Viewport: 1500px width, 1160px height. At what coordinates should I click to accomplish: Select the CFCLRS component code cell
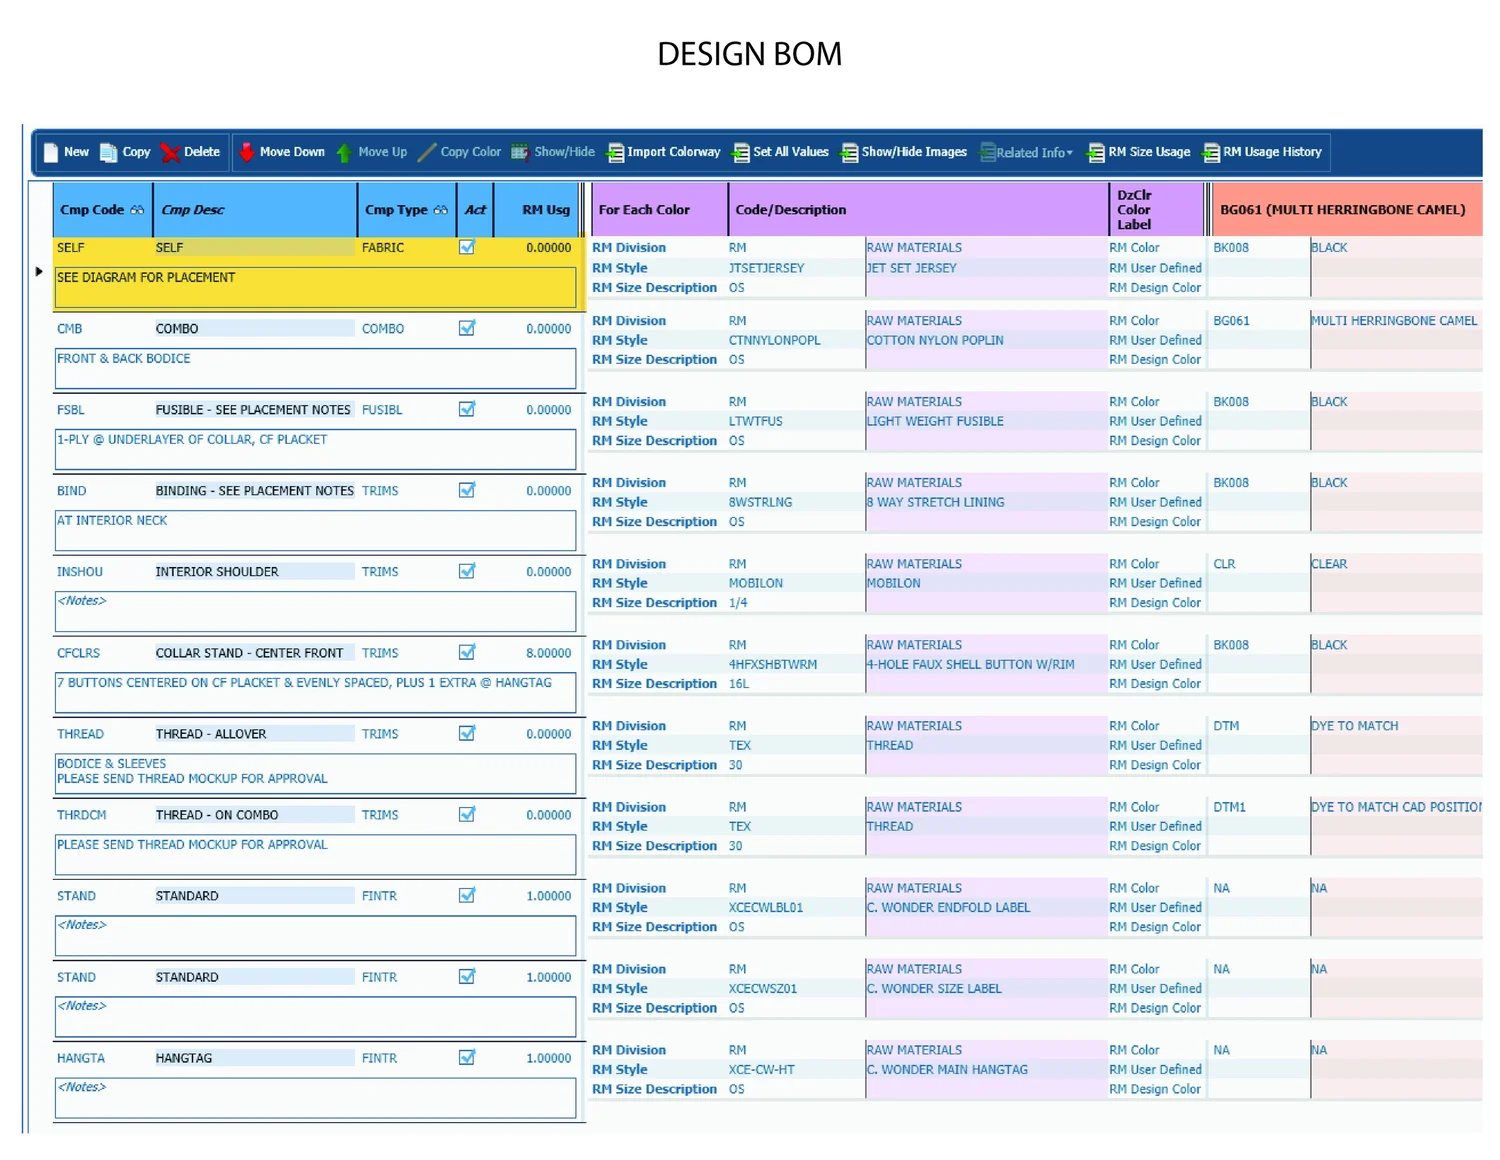[x=79, y=653]
